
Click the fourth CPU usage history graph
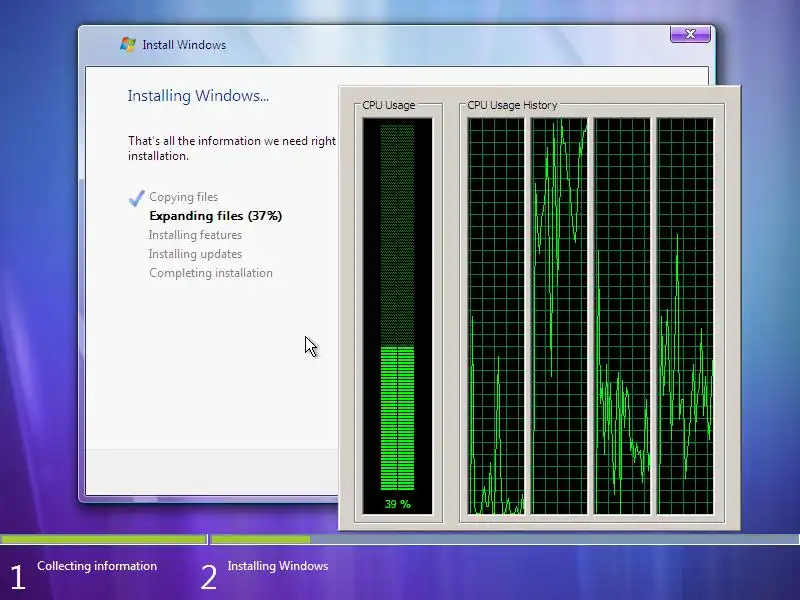(685, 316)
